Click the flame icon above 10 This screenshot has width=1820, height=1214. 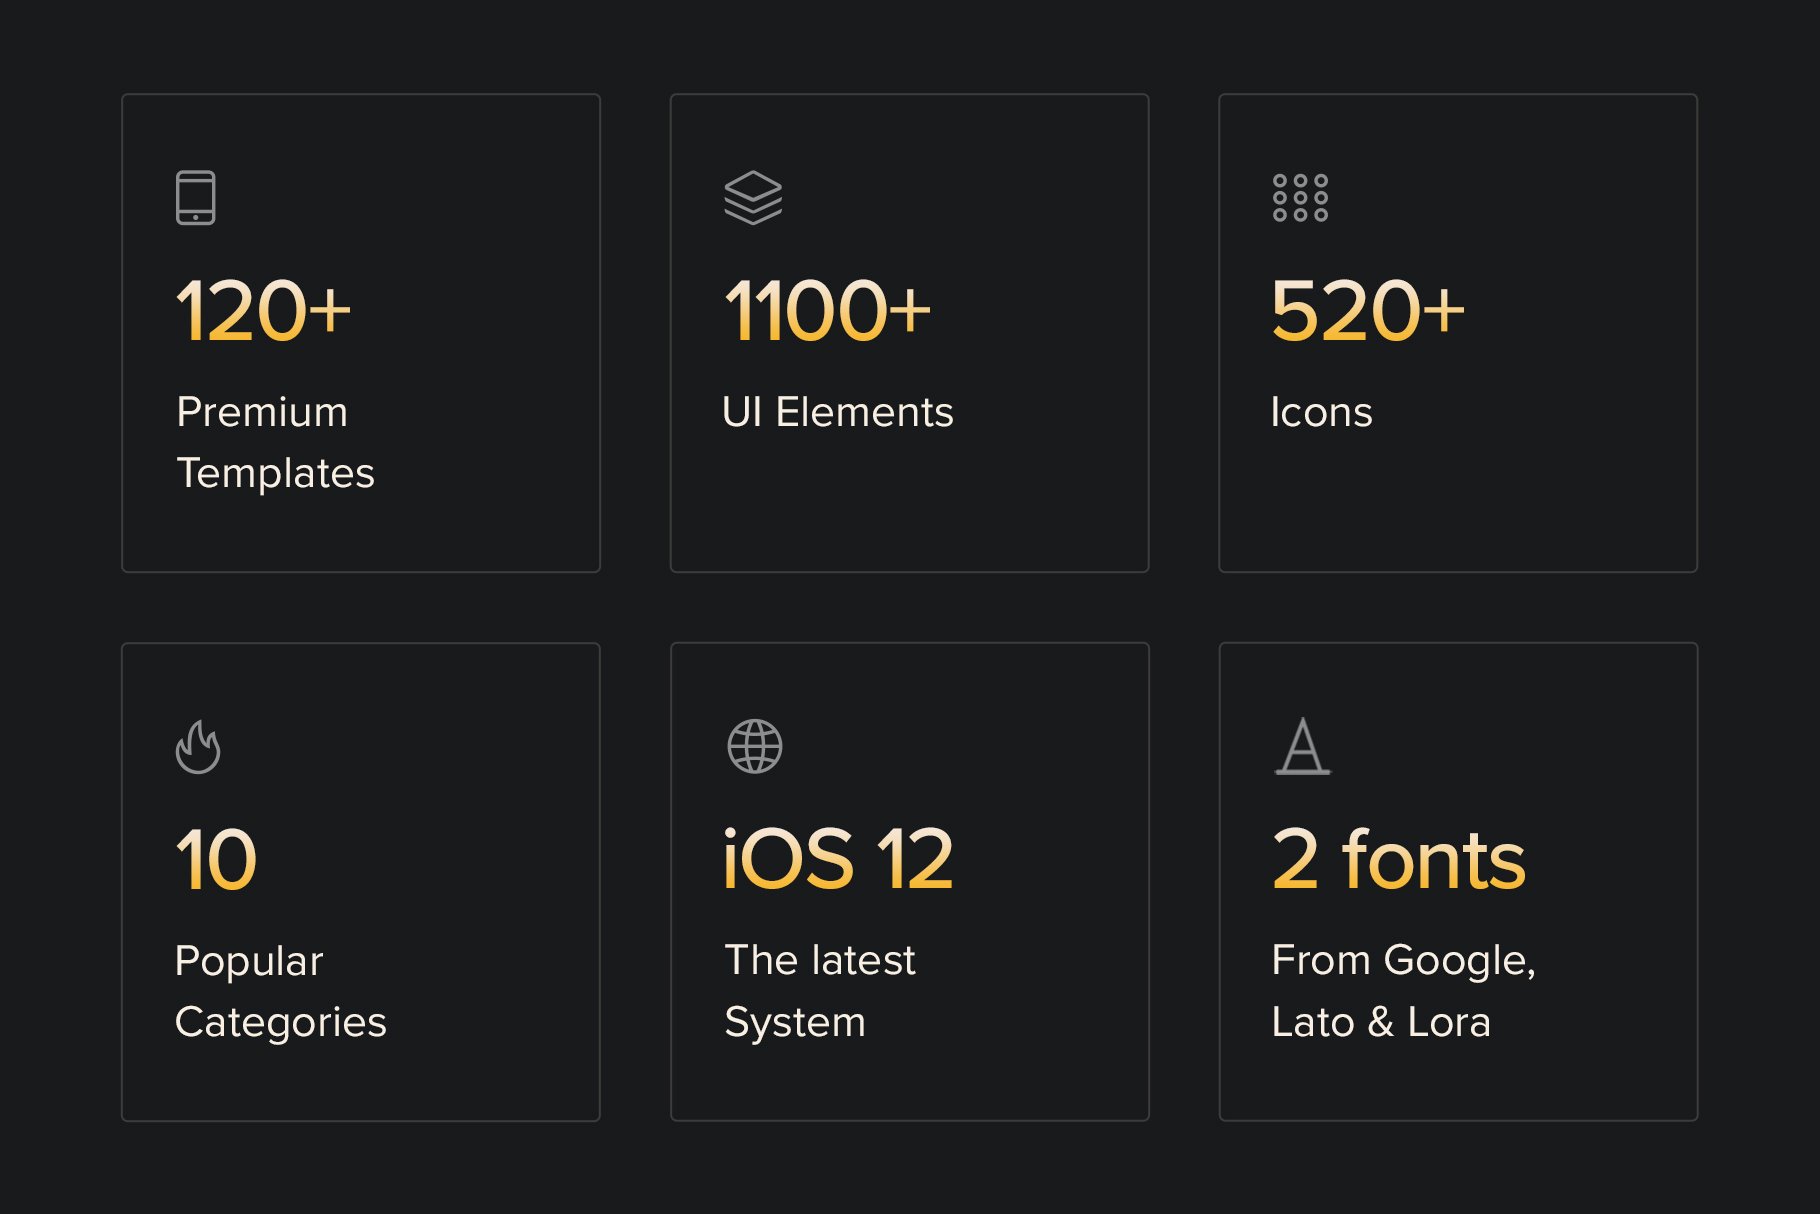pos(198,747)
